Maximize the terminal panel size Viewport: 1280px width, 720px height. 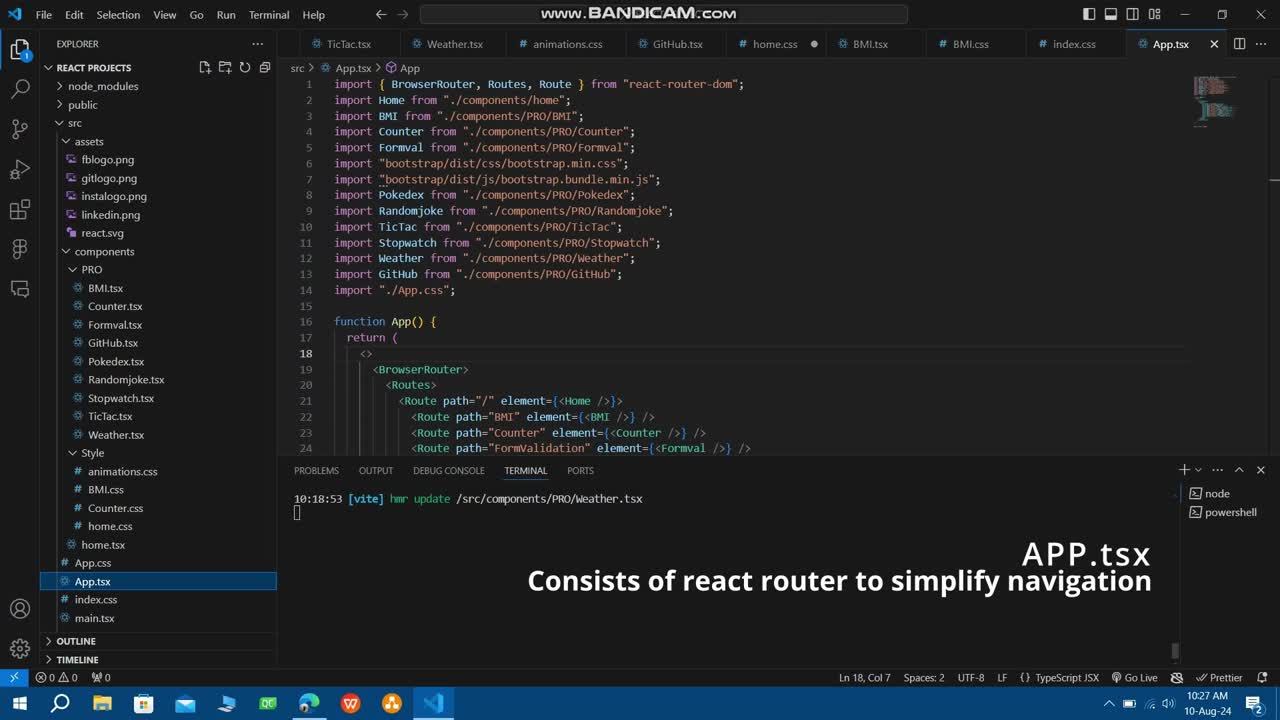point(1239,470)
